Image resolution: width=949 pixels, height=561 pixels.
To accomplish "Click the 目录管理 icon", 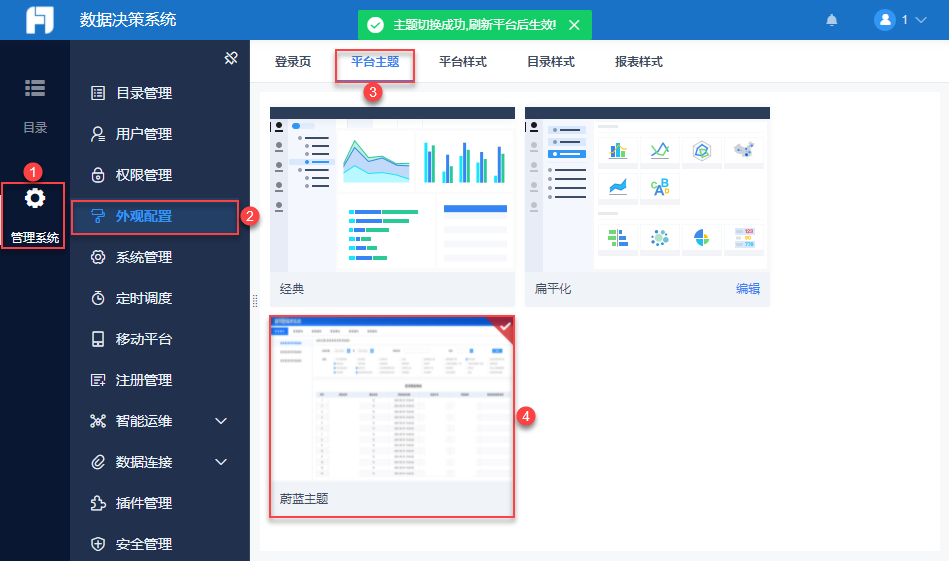I will click(x=97, y=93).
